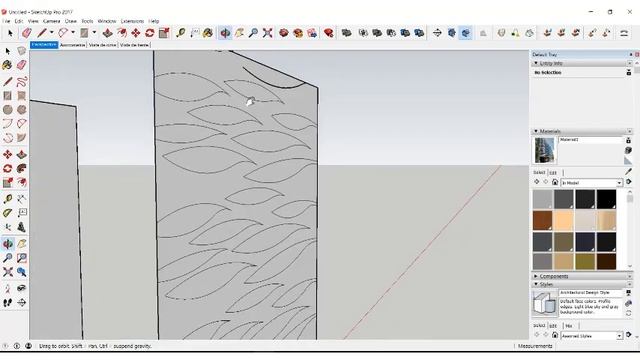640x360 pixels.
Task: Select the brown wood material swatch in second row
Action: pos(542,220)
